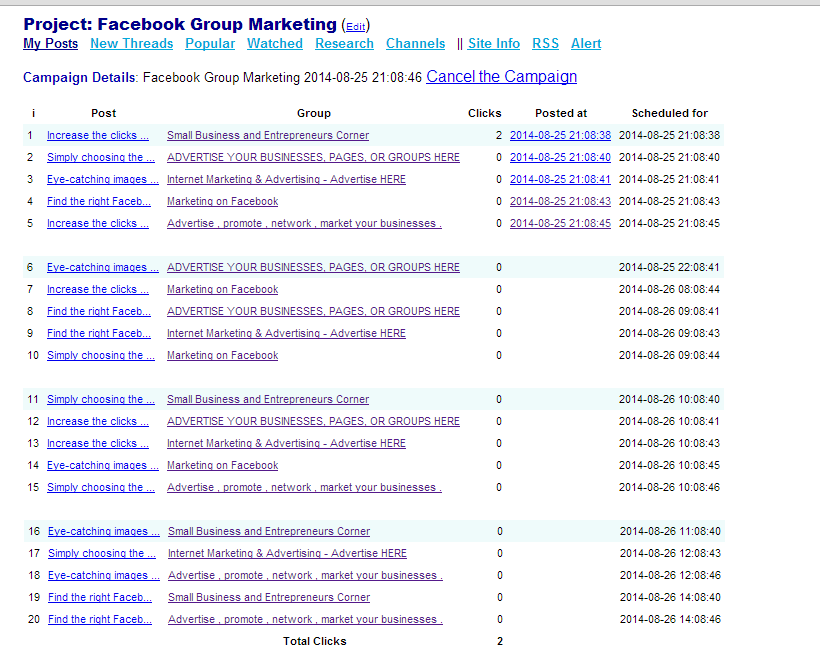Viewport: 820px width, 656px height.
Task: Open row 16 group Small Business and Entrepreneurs Corner
Action: tap(269, 530)
